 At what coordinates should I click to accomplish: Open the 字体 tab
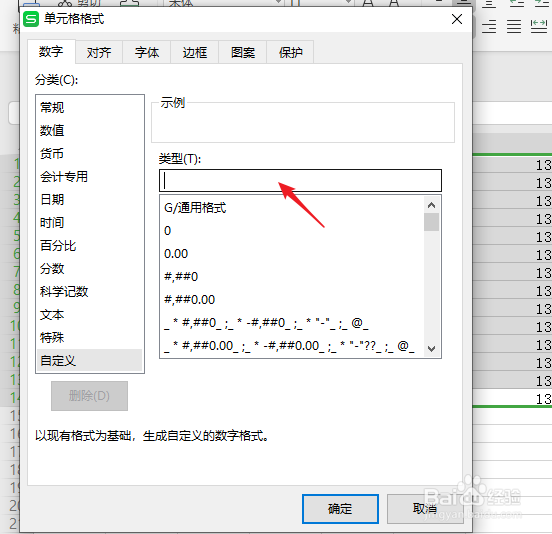pos(147,52)
